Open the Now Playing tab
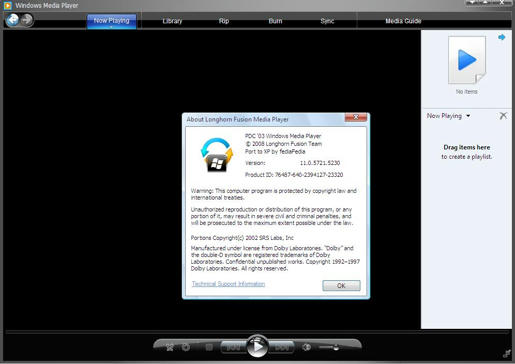This screenshot has height=364, width=515. [x=111, y=21]
